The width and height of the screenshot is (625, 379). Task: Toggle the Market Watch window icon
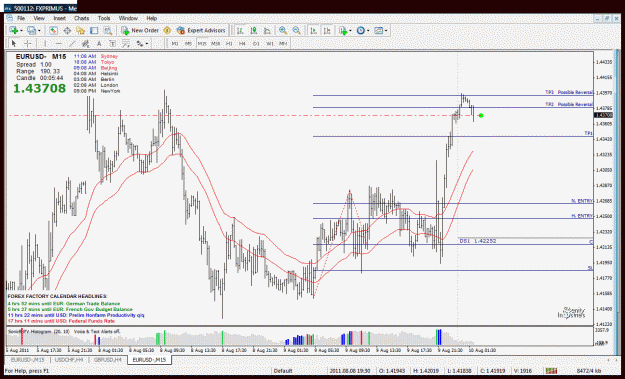point(53,30)
